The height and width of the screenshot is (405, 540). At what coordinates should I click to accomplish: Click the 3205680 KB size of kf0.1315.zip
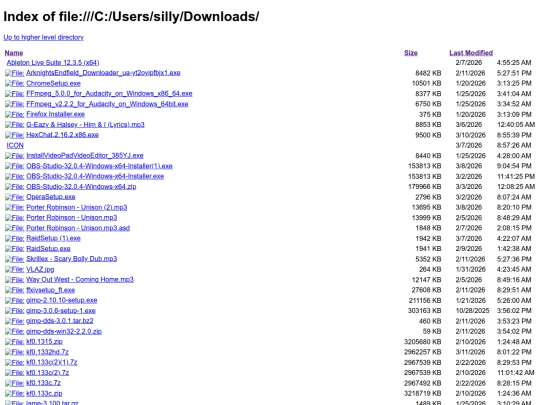(423, 342)
